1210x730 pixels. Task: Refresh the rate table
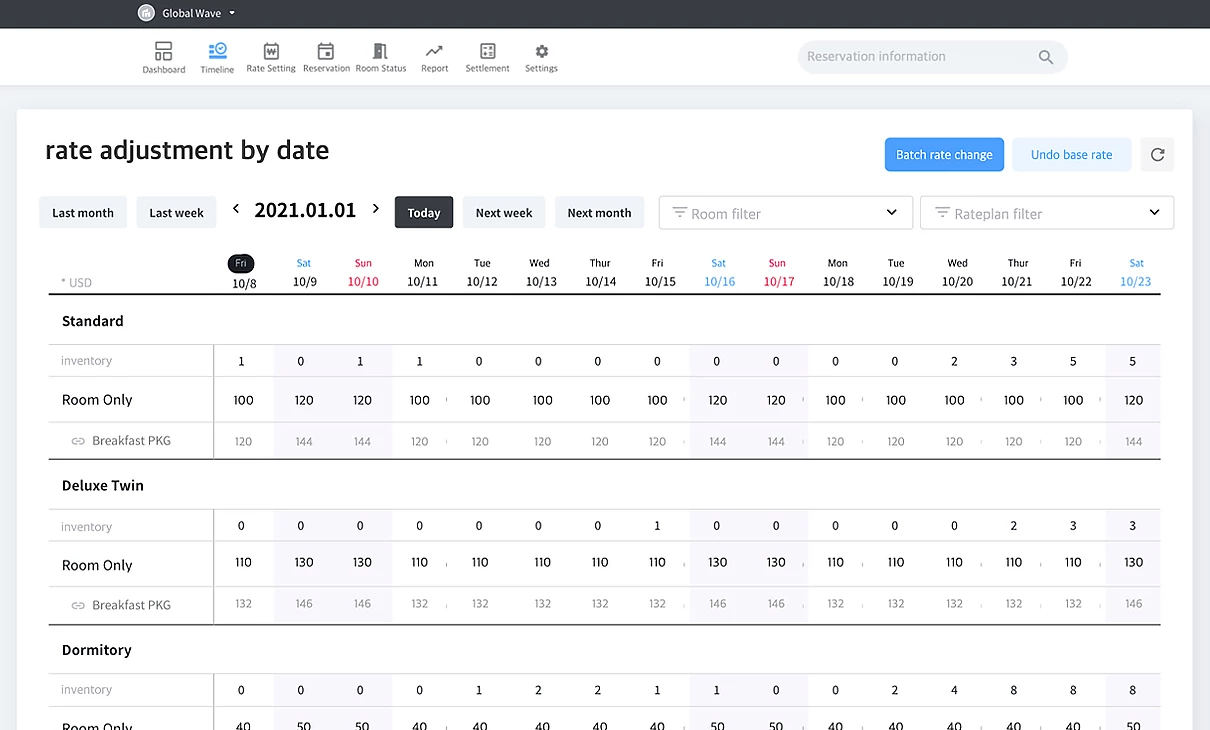[x=1157, y=154]
